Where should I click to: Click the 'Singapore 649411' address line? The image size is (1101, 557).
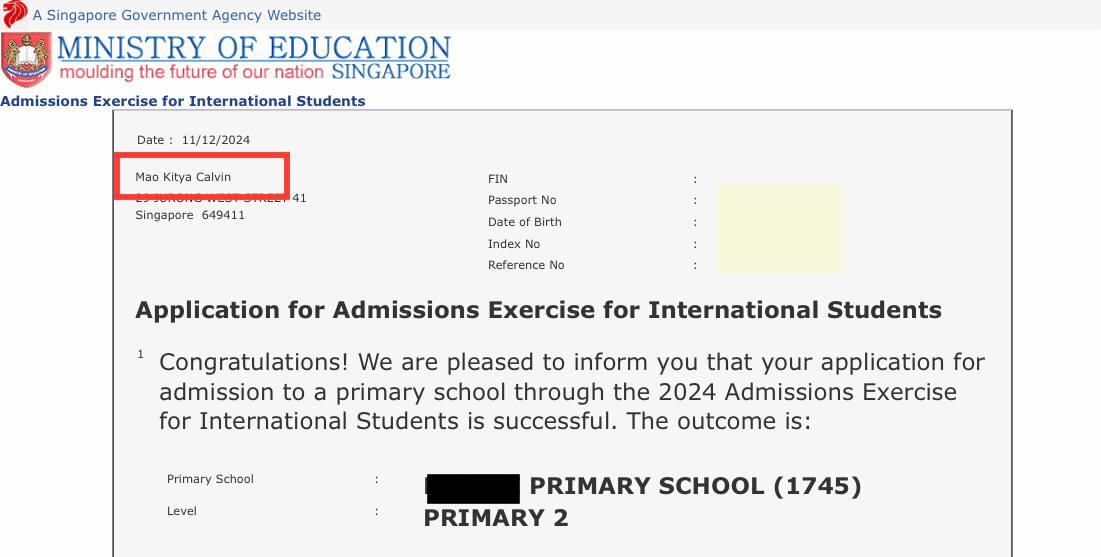190,215
